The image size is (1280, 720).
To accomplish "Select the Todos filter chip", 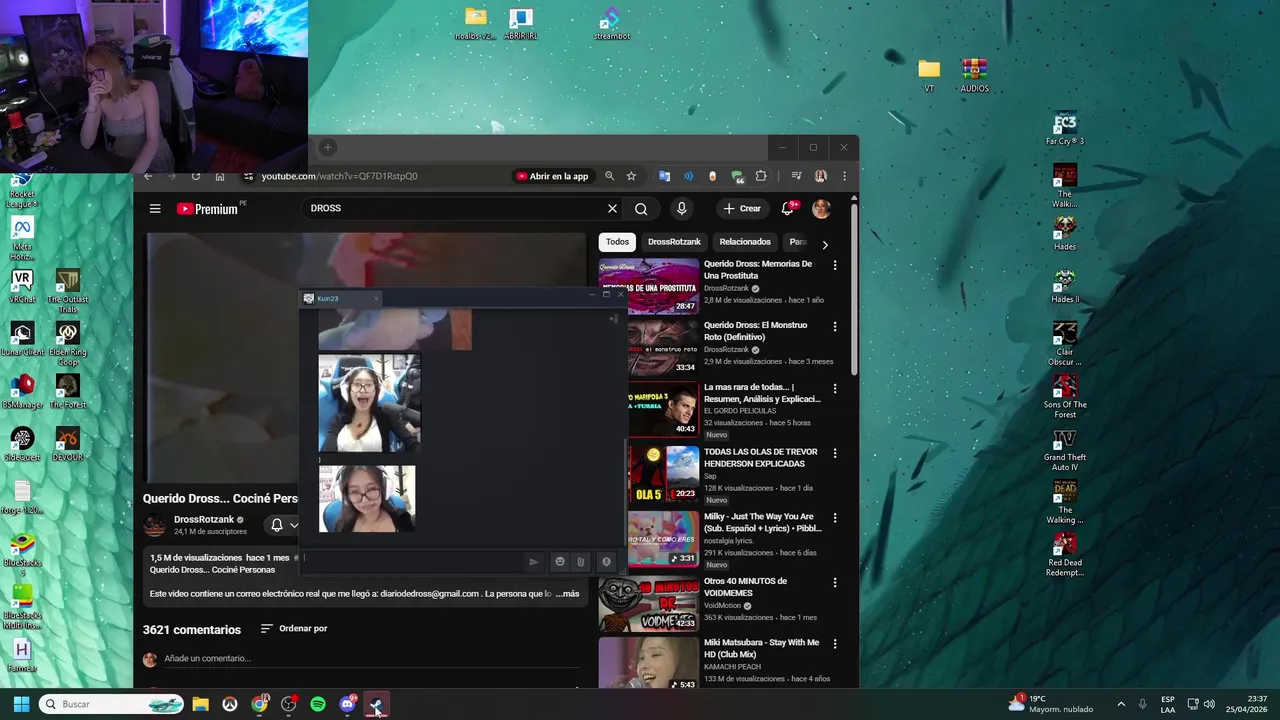I will [x=617, y=242].
